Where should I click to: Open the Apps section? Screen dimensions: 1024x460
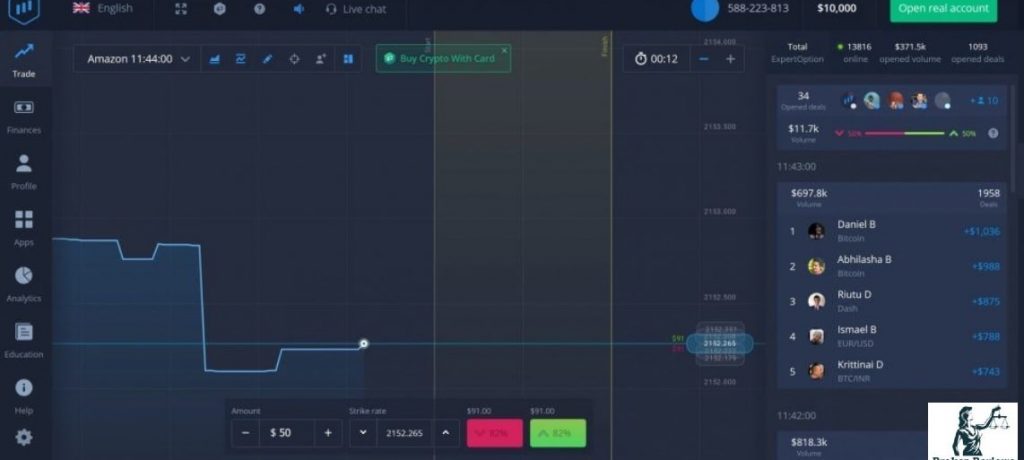[24, 228]
